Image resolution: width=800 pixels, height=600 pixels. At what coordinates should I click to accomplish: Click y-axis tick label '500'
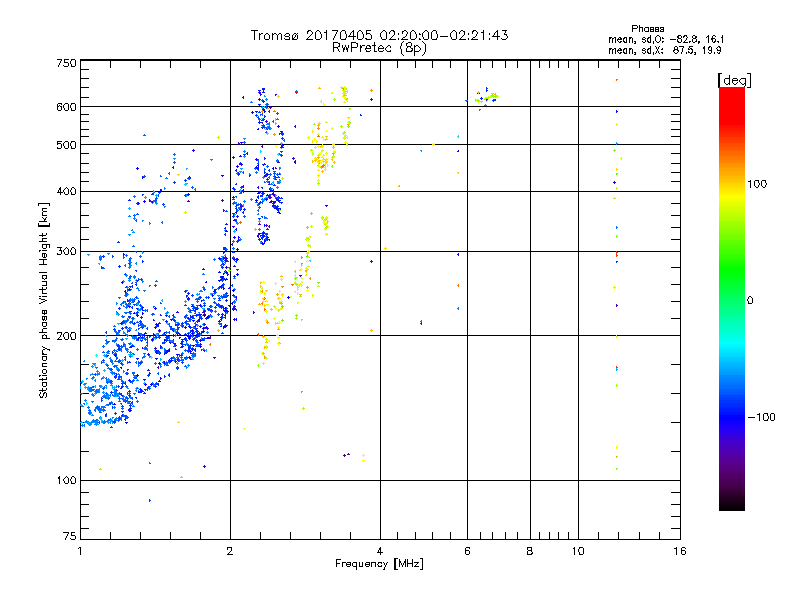click(x=67, y=145)
